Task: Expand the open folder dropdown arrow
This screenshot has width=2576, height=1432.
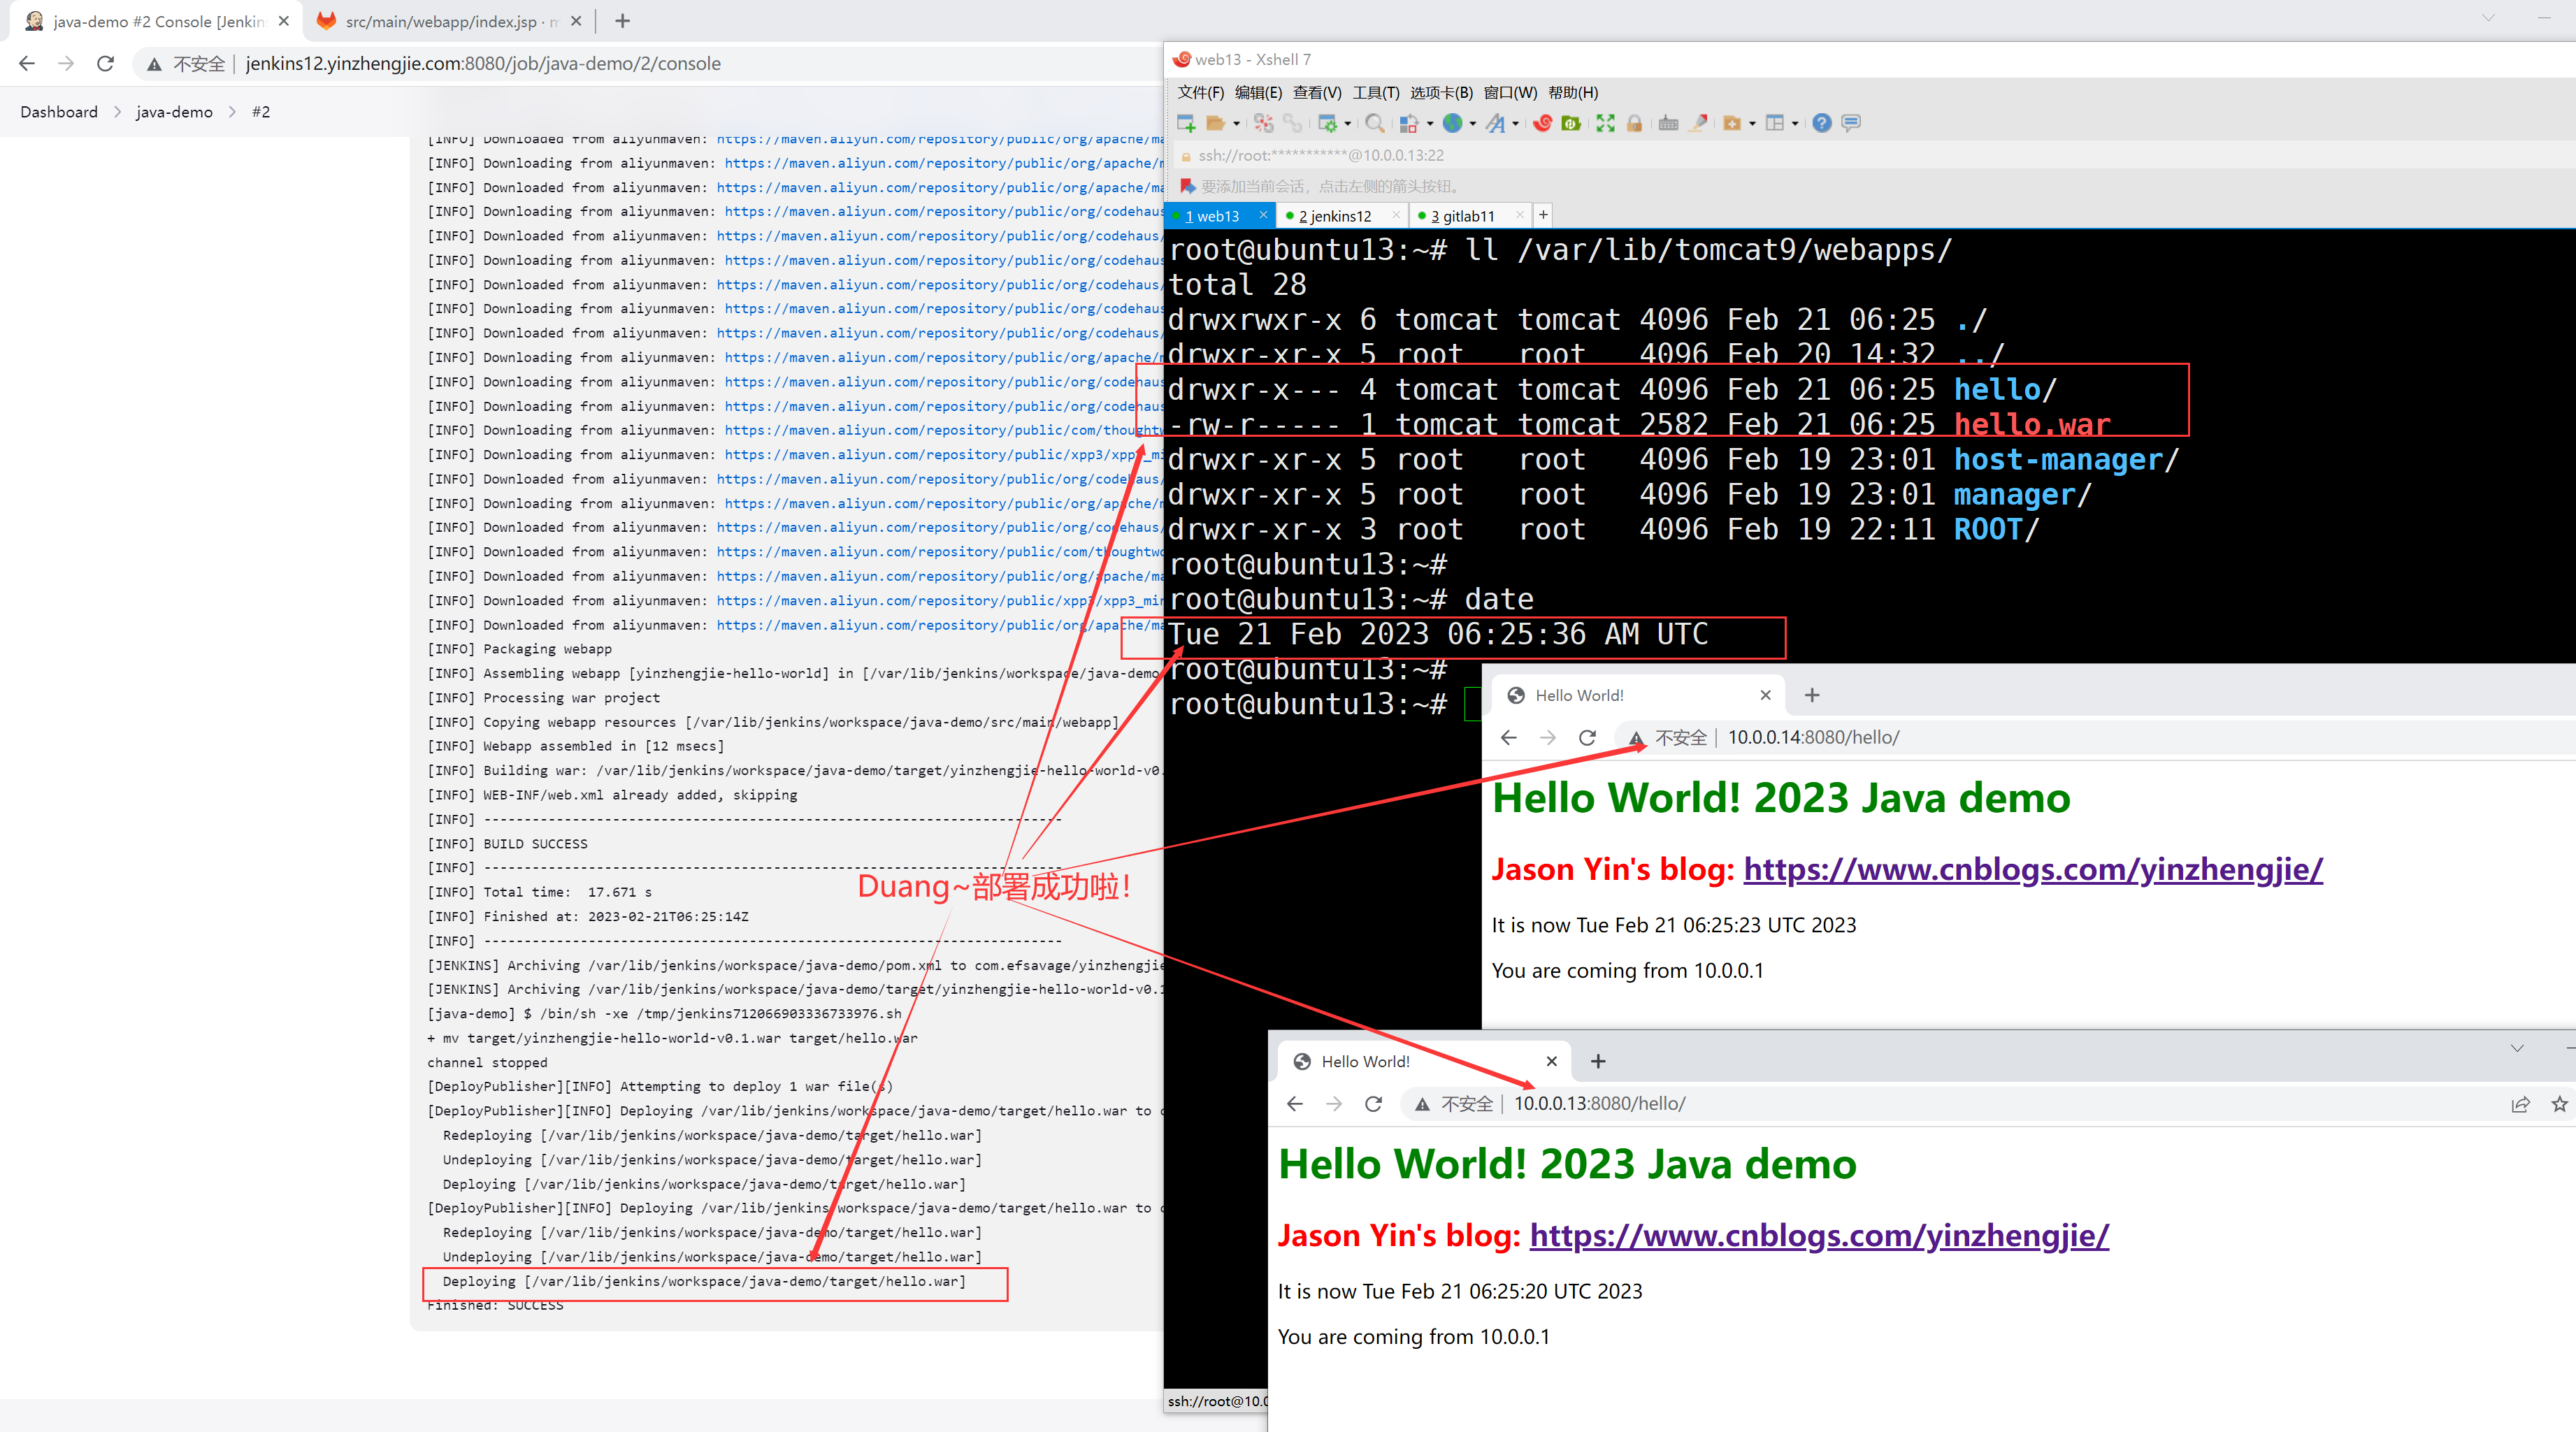Action: [1237, 124]
